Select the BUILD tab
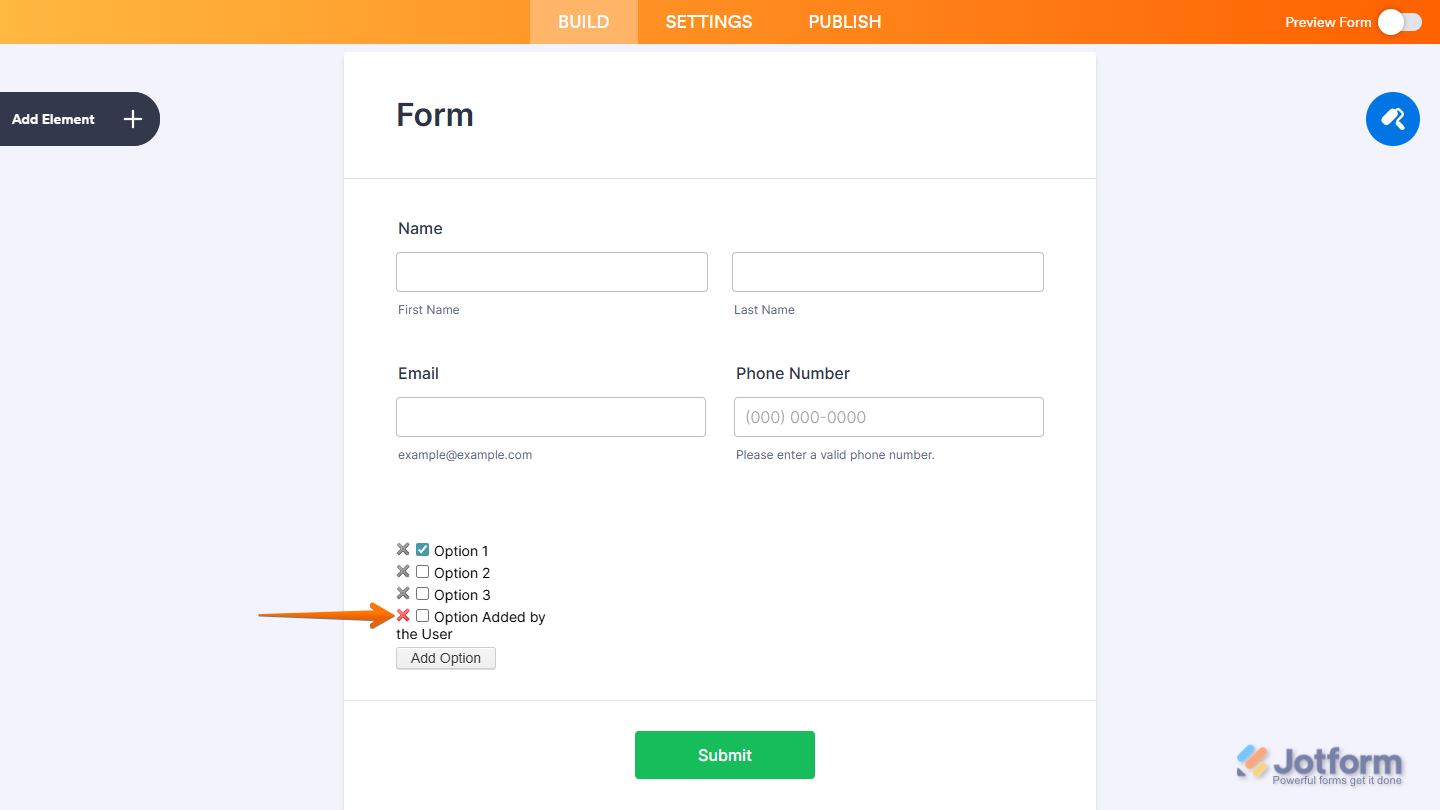Image resolution: width=1440 pixels, height=810 pixels. coord(583,21)
